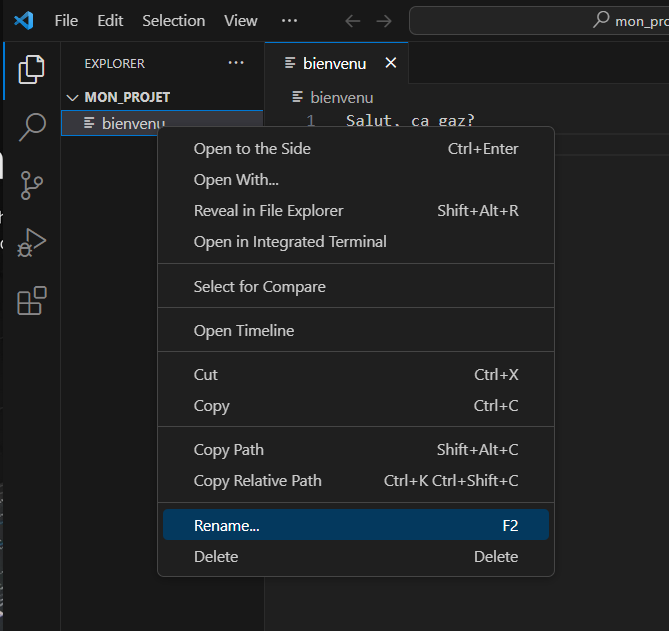The width and height of the screenshot is (669, 631).
Task: Open the Edit menu
Action: pyautogui.click(x=110, y=20)
